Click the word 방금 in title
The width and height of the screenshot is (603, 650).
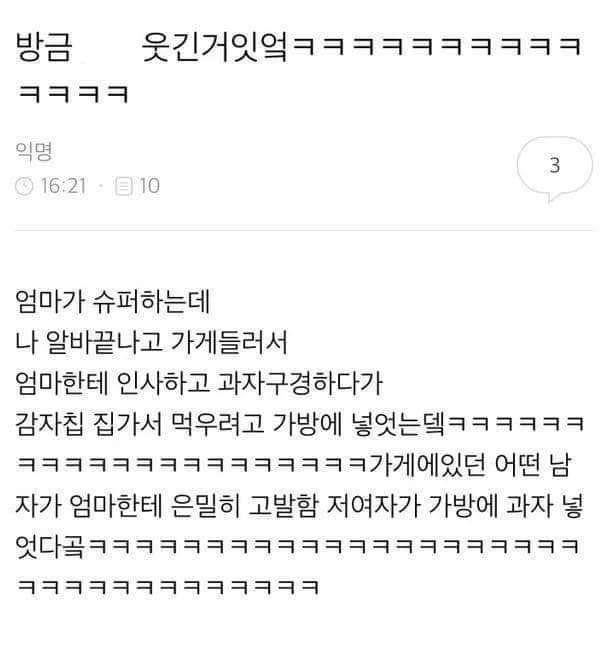click(44, 47)
